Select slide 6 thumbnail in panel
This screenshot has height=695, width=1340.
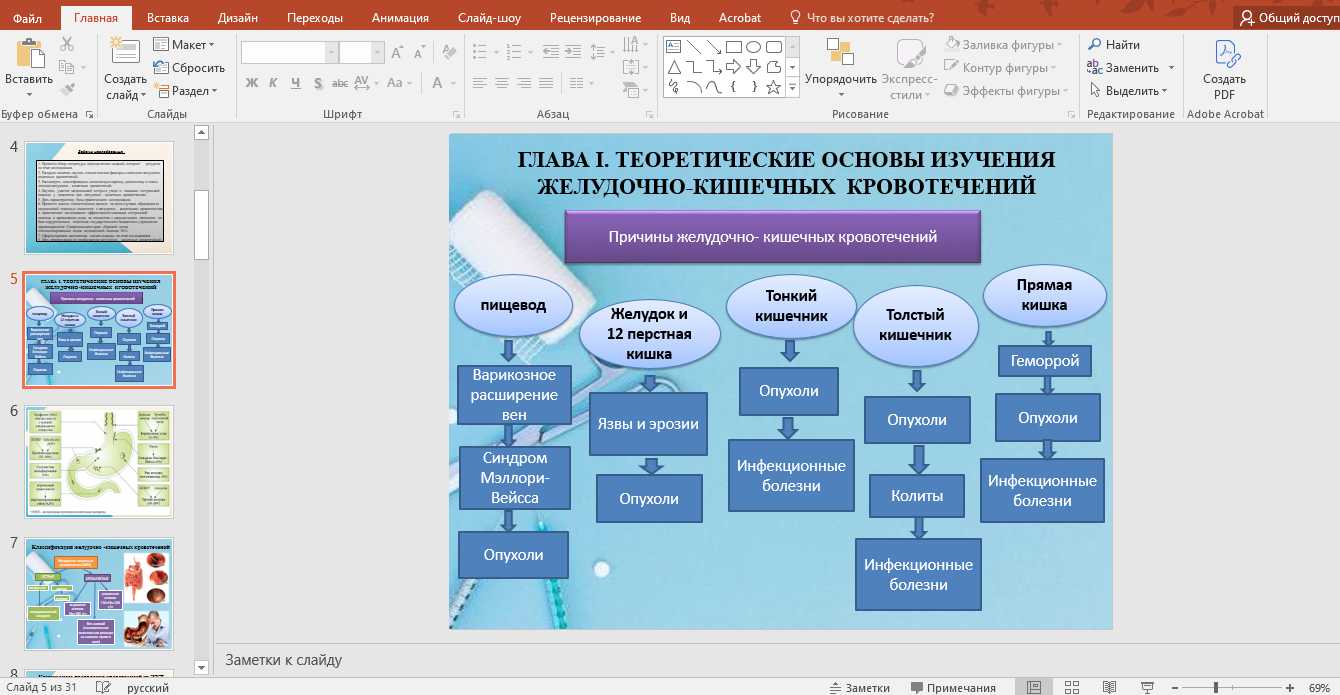99,460
